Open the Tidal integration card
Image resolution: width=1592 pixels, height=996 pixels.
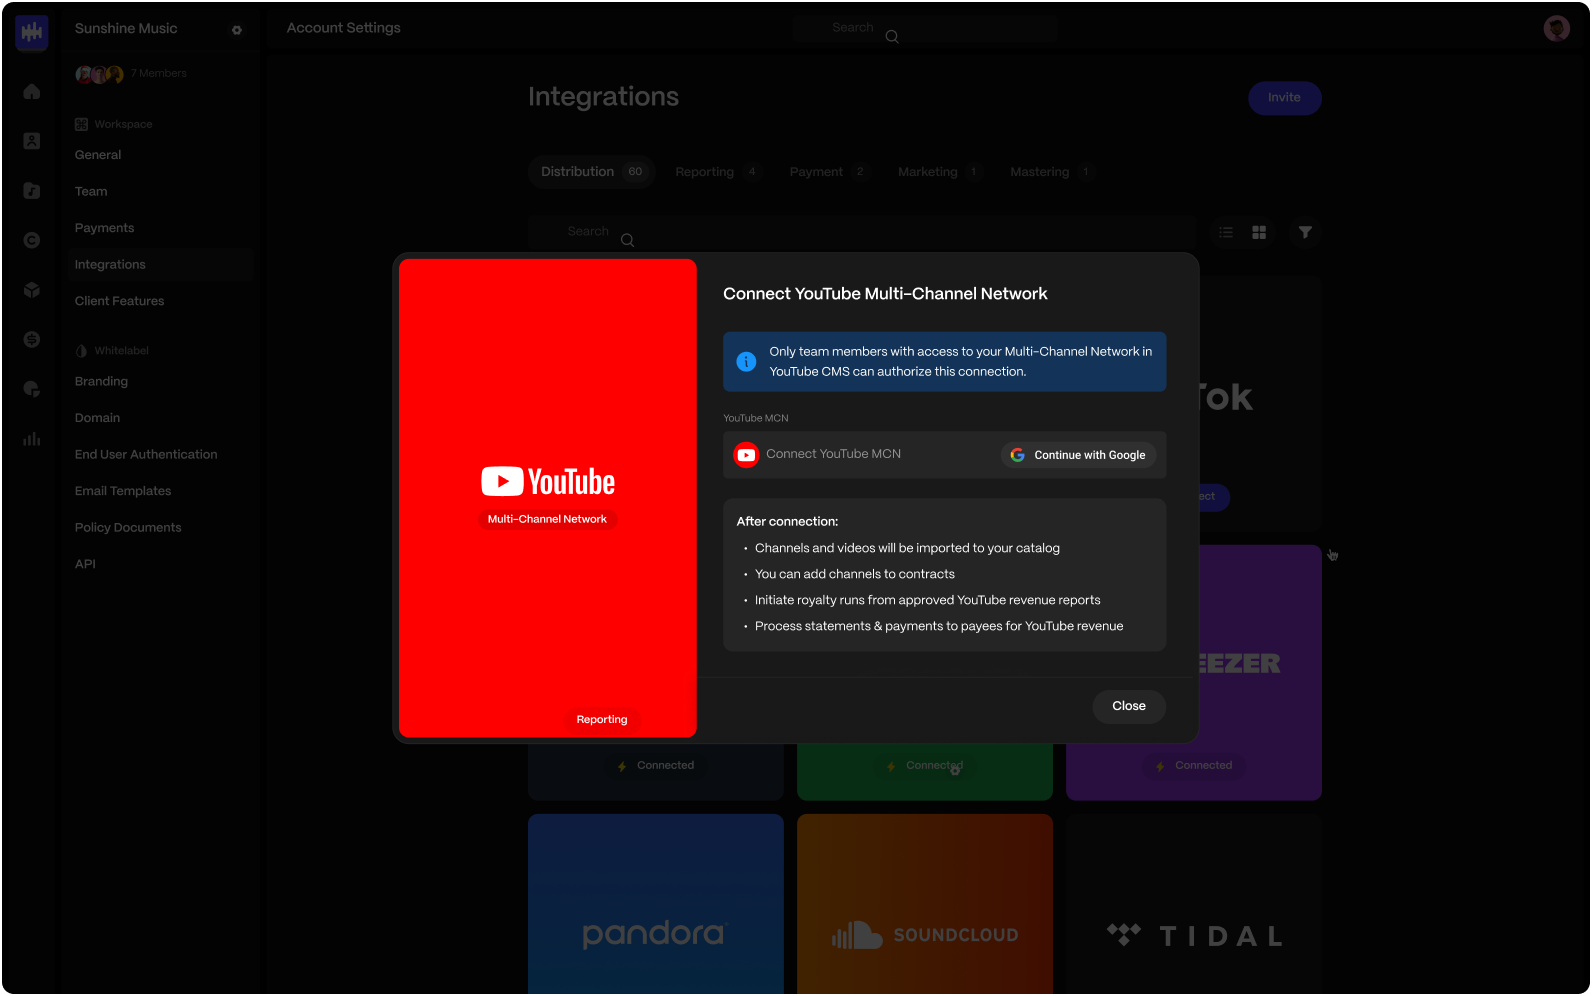point(1194,904)
